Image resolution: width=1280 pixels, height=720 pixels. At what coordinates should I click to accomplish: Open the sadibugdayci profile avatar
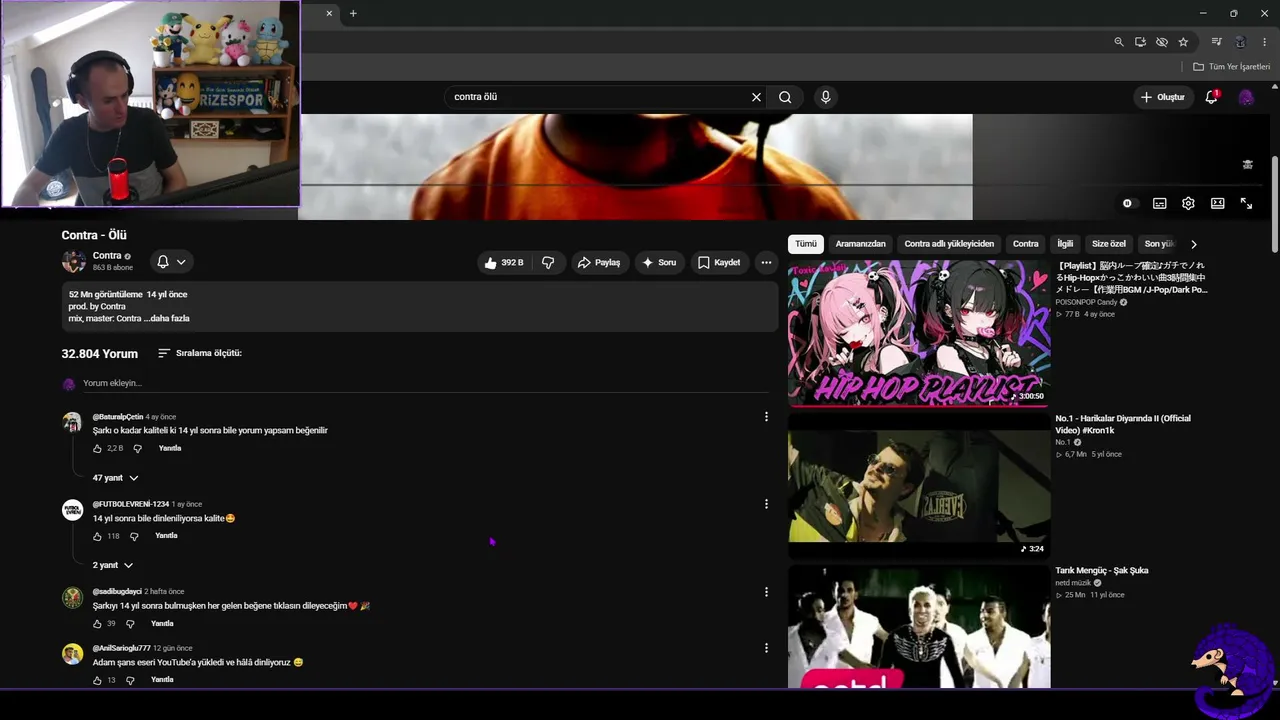72,598
